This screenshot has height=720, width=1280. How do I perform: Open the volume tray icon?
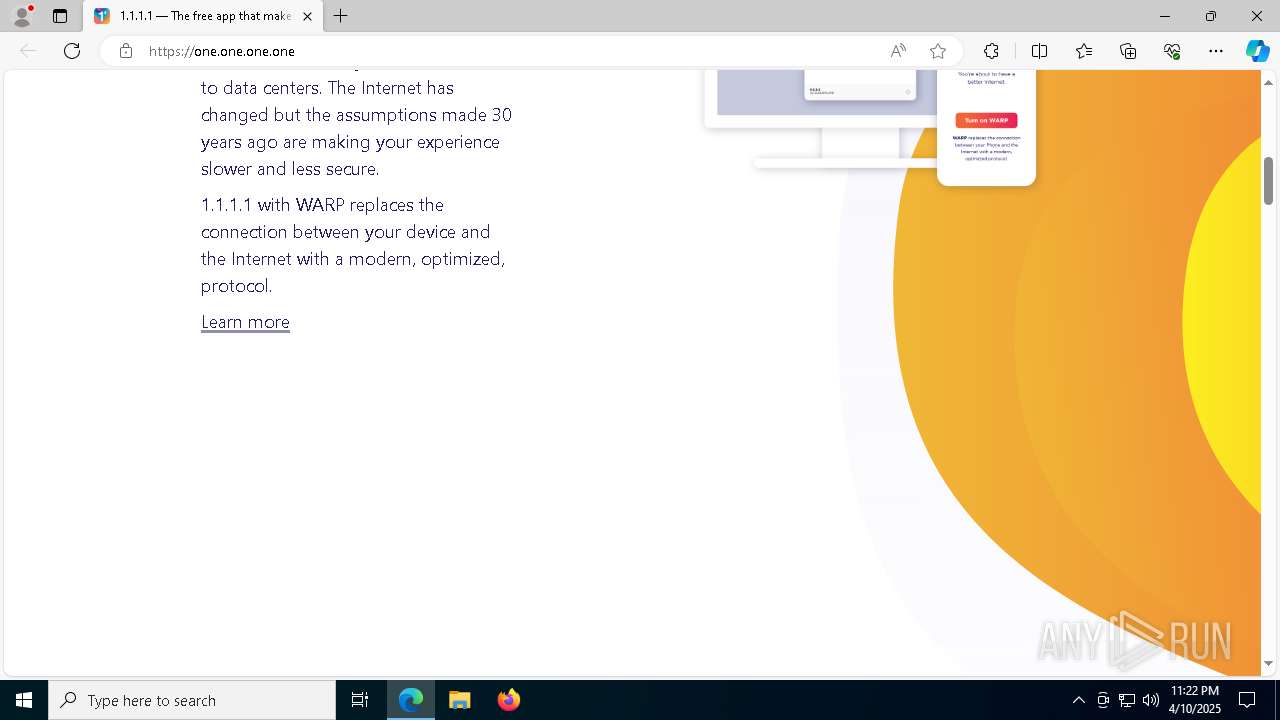(x=1151, y=700)
